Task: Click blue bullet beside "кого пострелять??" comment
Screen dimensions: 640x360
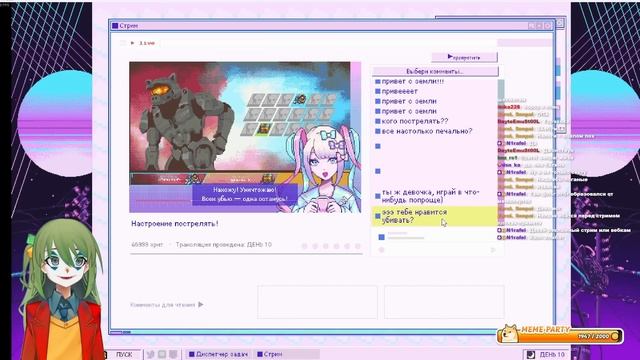Action: pyautogui.click(x=378, y=121)
